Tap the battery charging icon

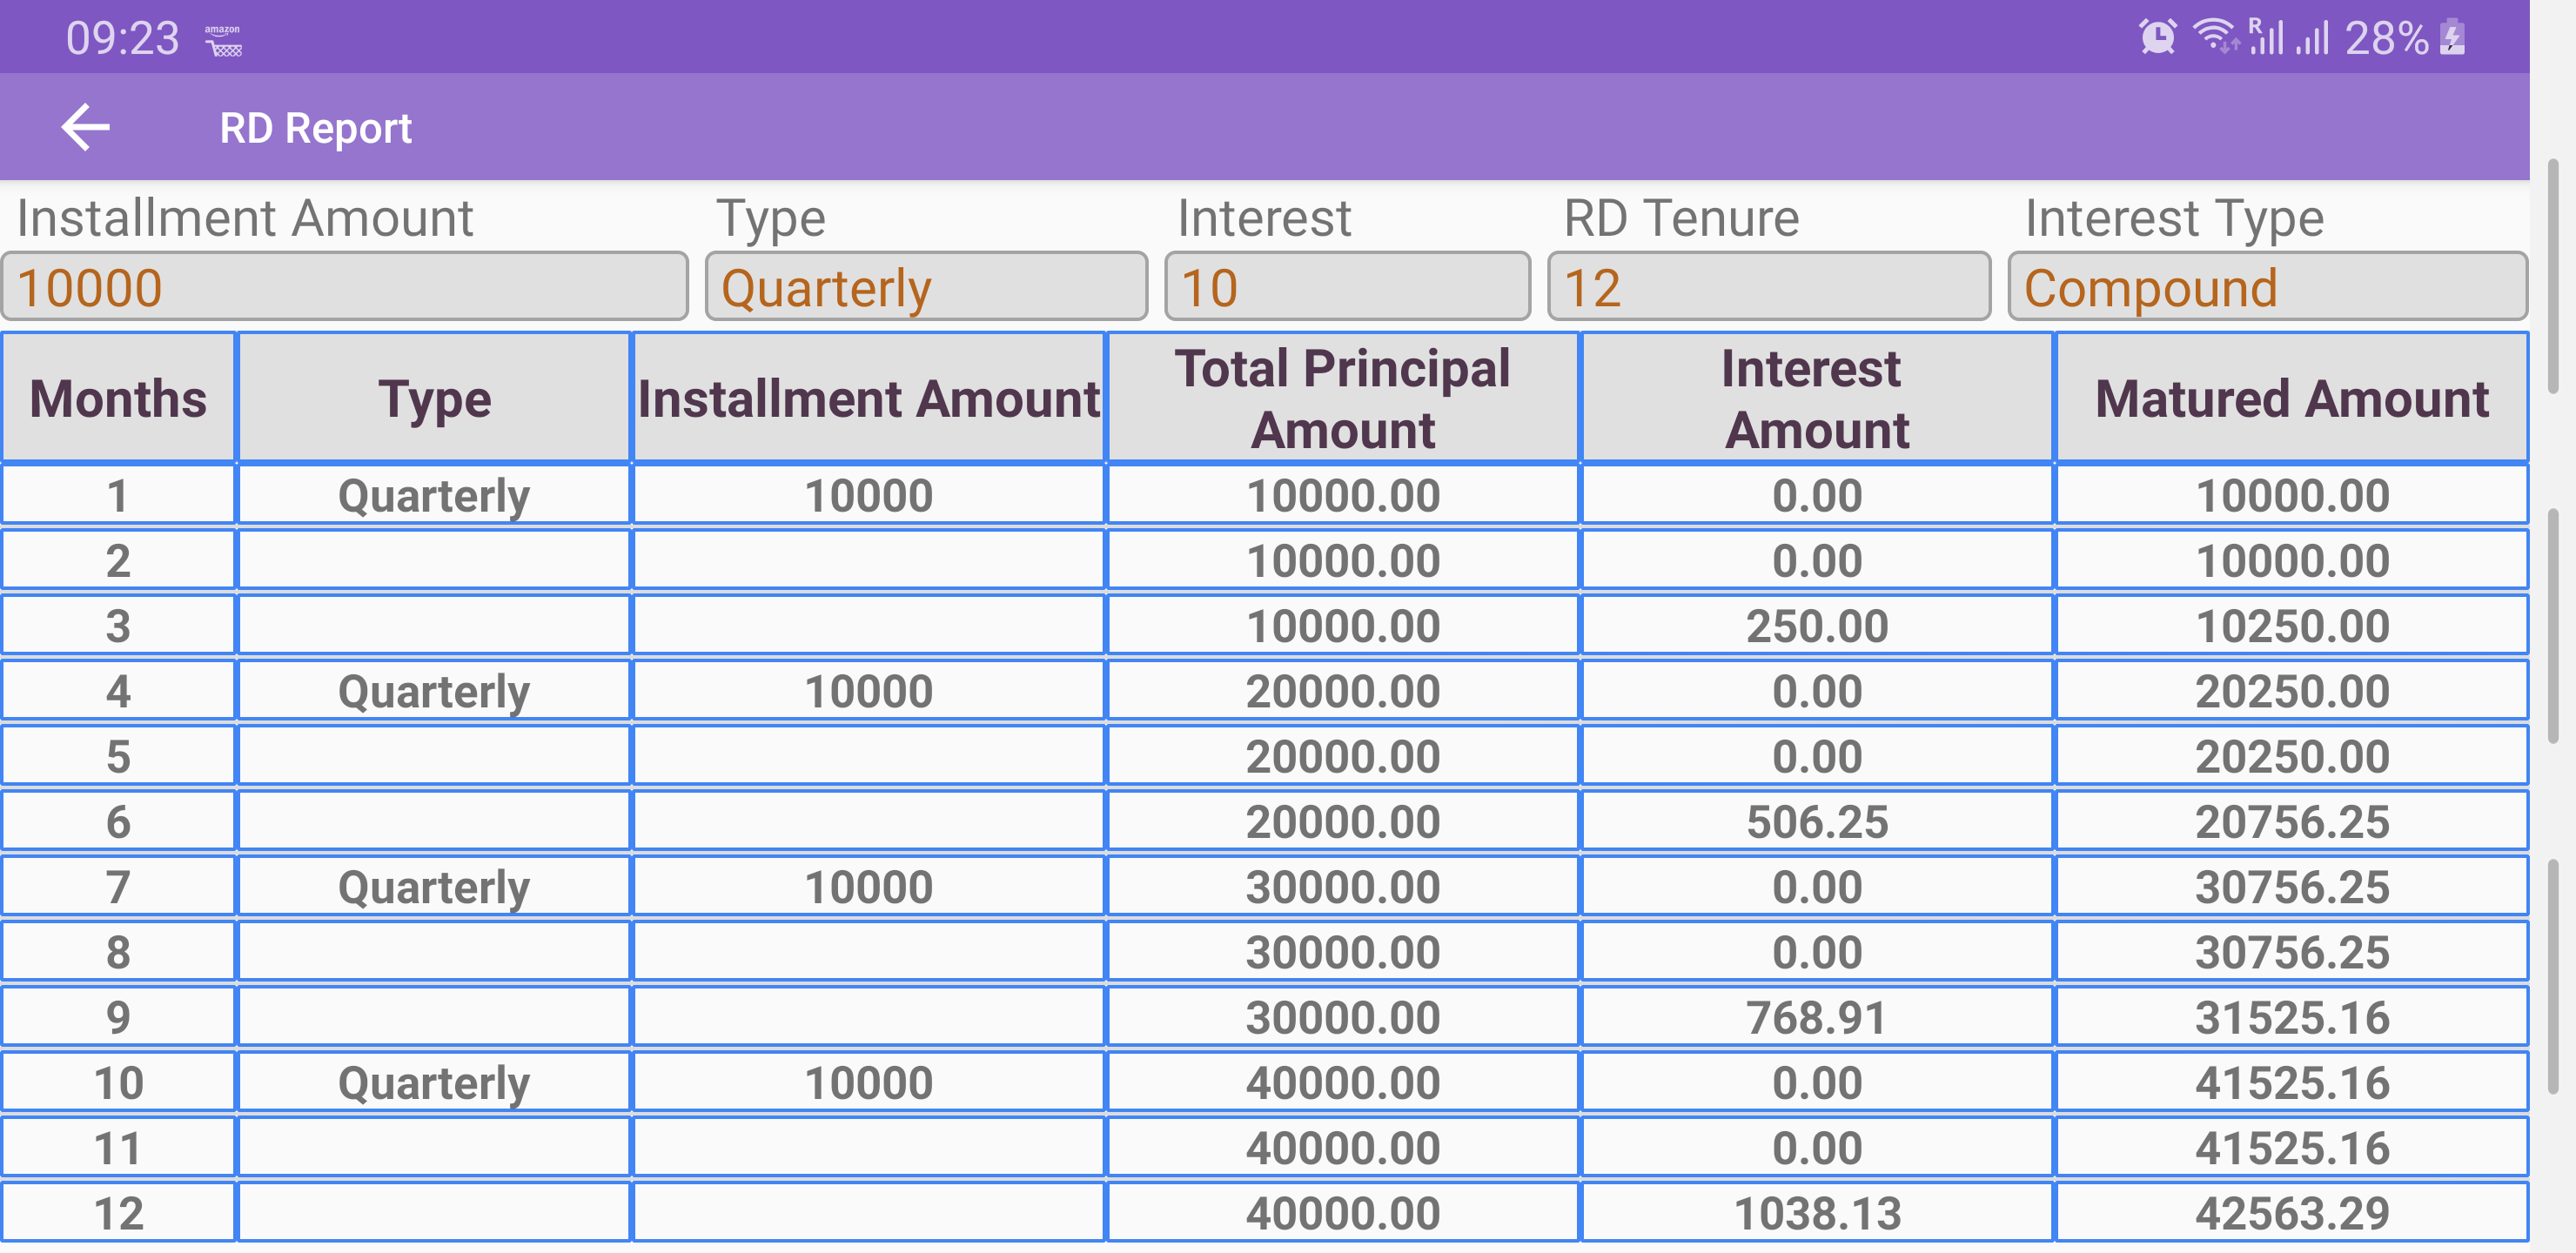click(x=2452, y=38)
